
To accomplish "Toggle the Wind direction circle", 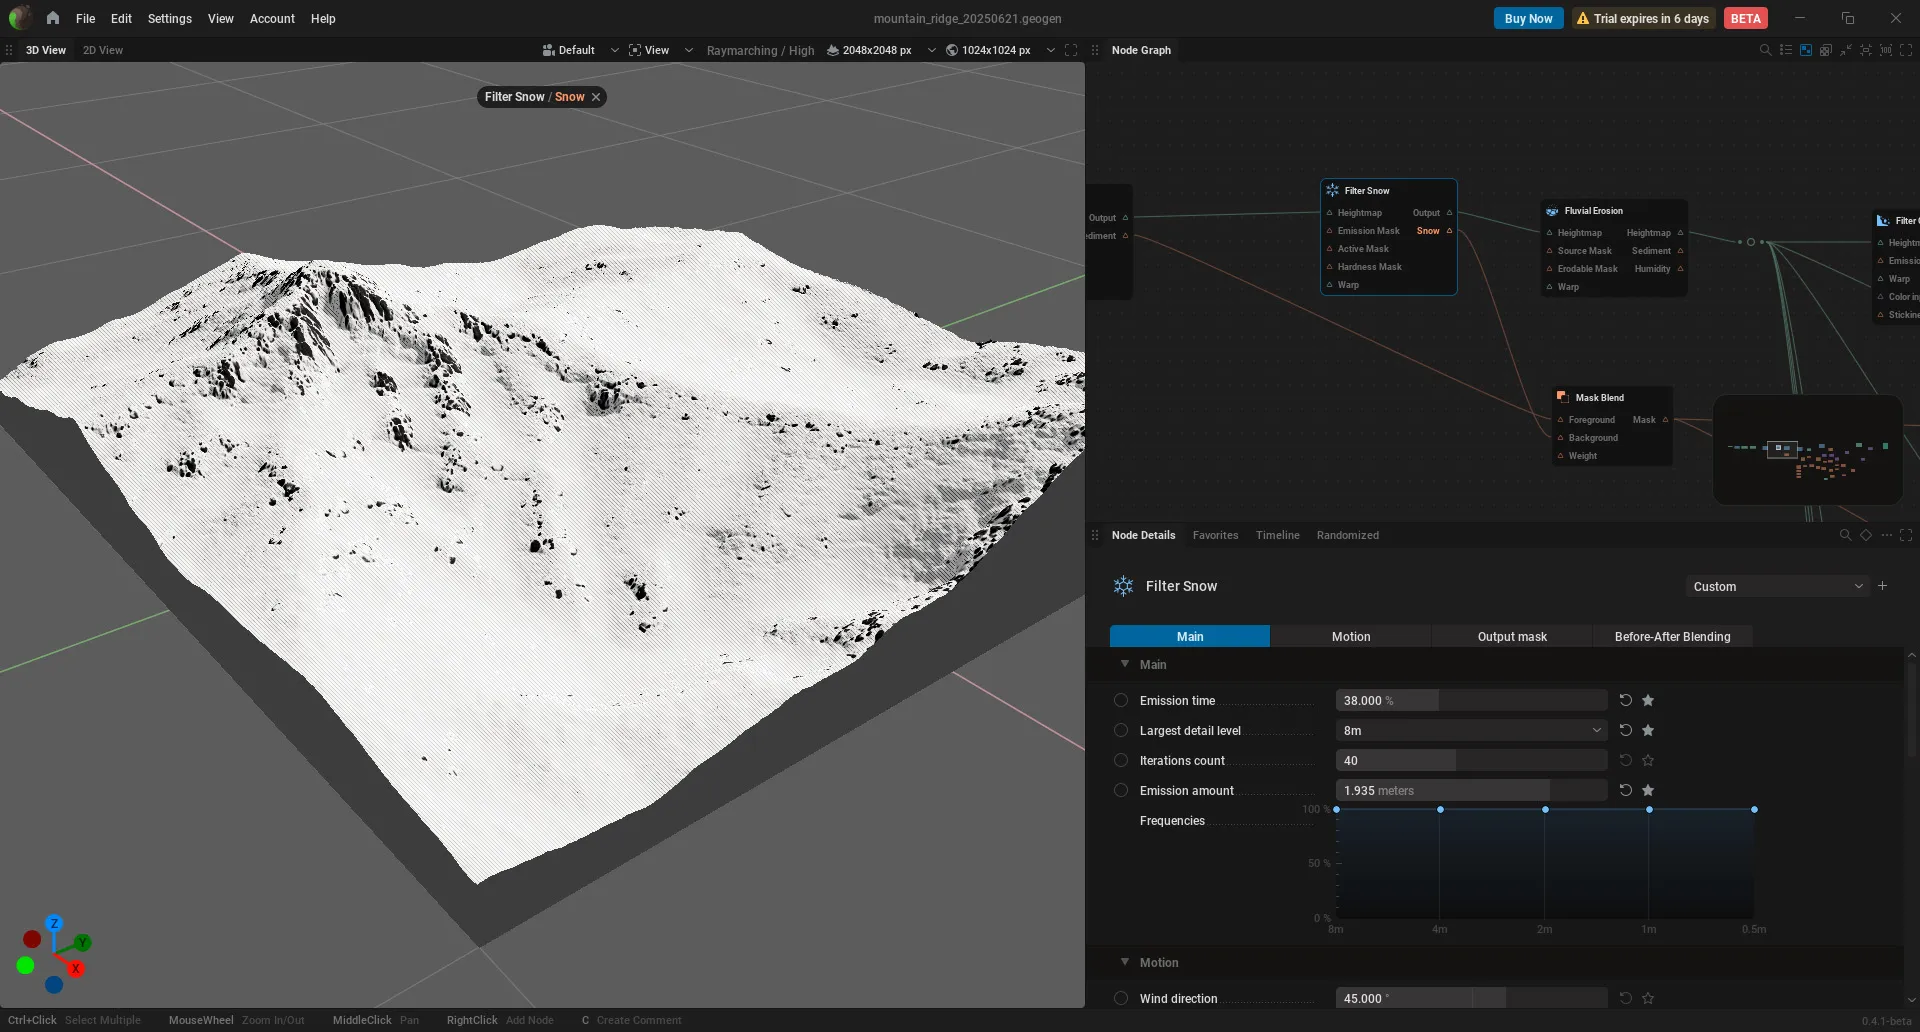I will point(1121,998).
